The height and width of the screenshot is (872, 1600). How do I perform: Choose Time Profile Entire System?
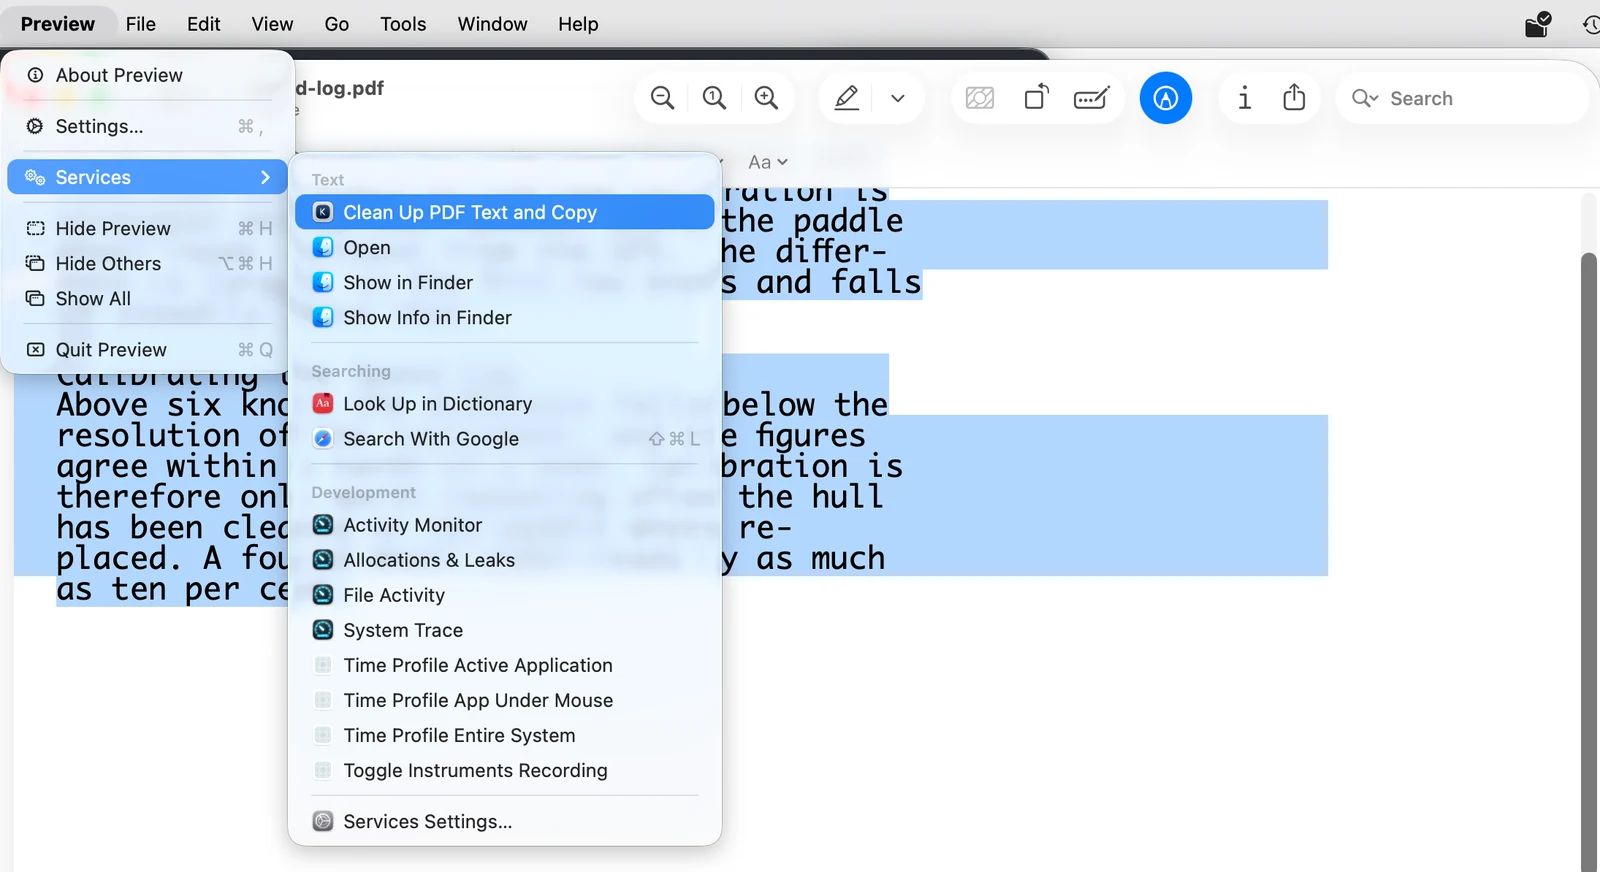tap(505, 735)
